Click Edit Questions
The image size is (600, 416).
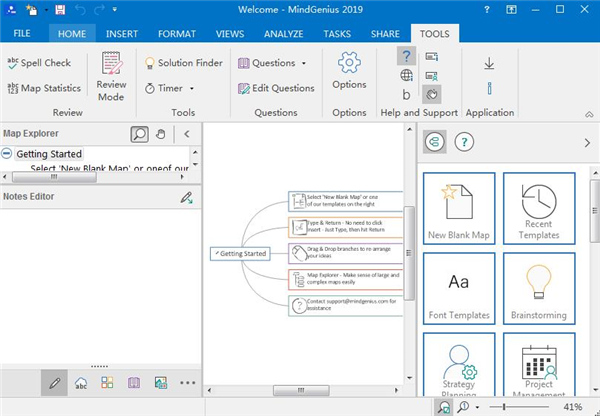click(x=277, y=88)
